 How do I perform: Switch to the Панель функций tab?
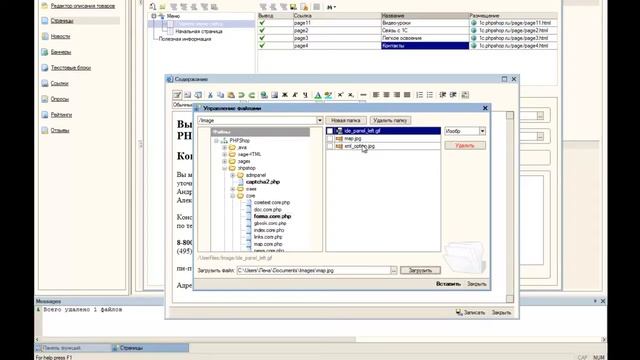73,348
